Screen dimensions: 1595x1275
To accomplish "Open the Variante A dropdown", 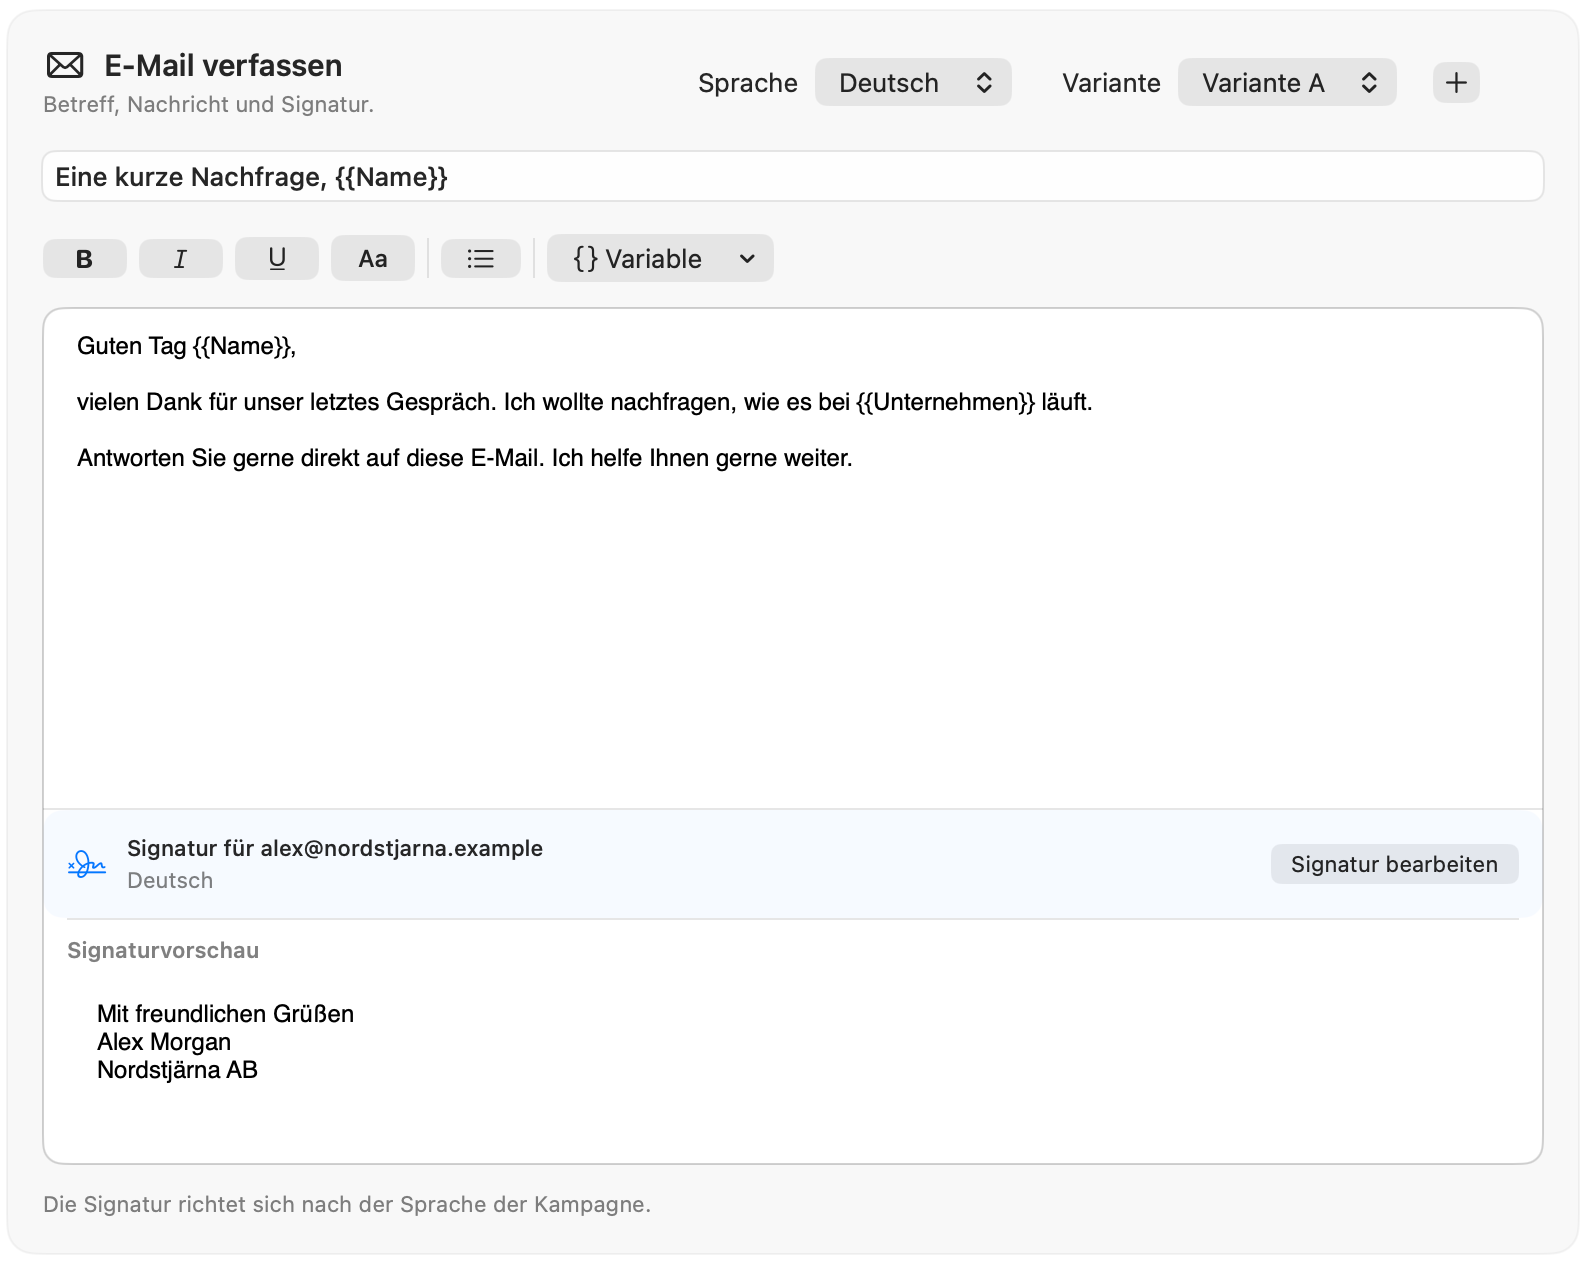I will click(x=1287, y=82).
